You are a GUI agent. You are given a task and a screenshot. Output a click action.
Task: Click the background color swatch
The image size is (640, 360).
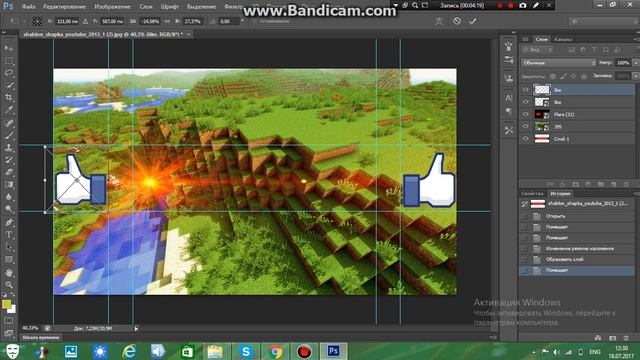(x=12, y=309)
